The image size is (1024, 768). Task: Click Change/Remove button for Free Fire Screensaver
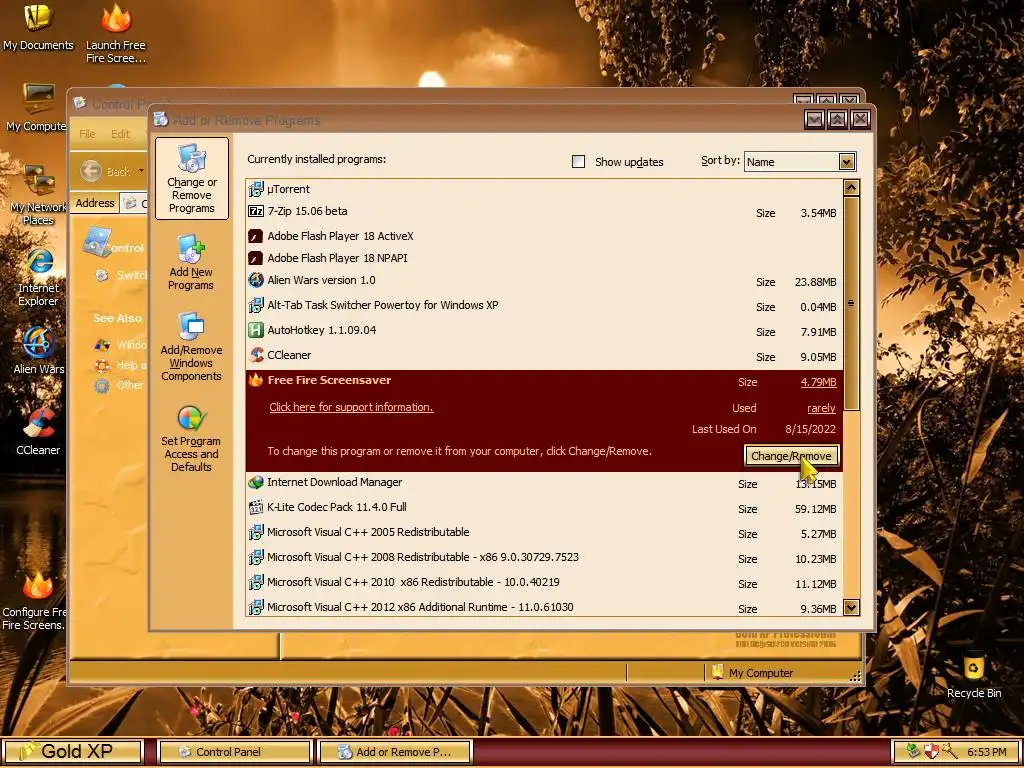coord(791,456)
